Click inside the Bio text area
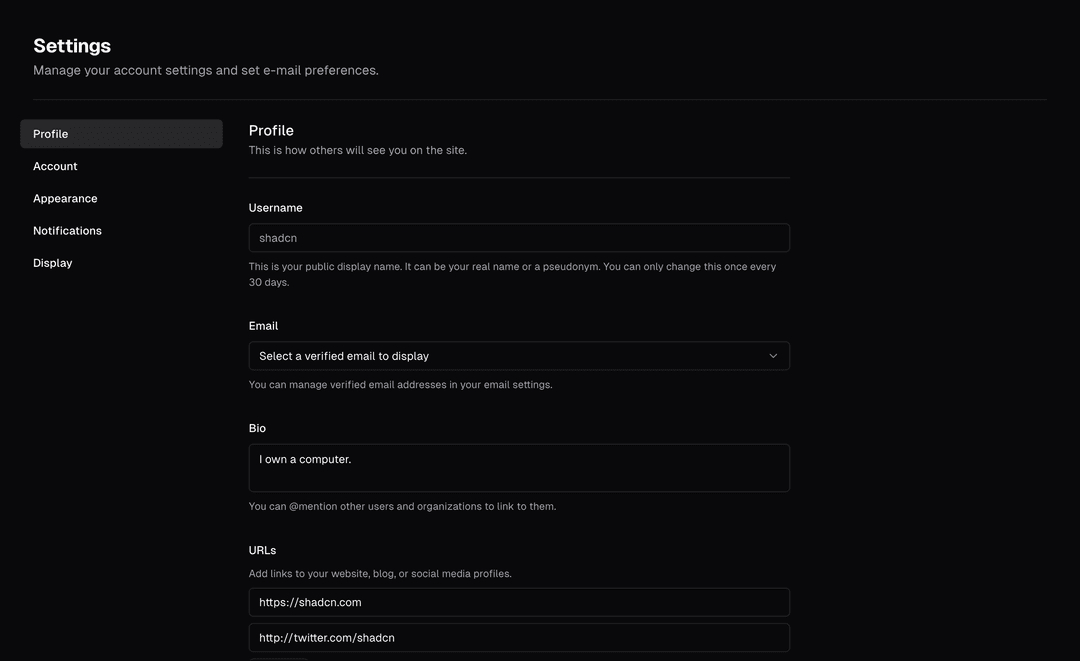The image size is (1080, 661). tap(518, 467)
